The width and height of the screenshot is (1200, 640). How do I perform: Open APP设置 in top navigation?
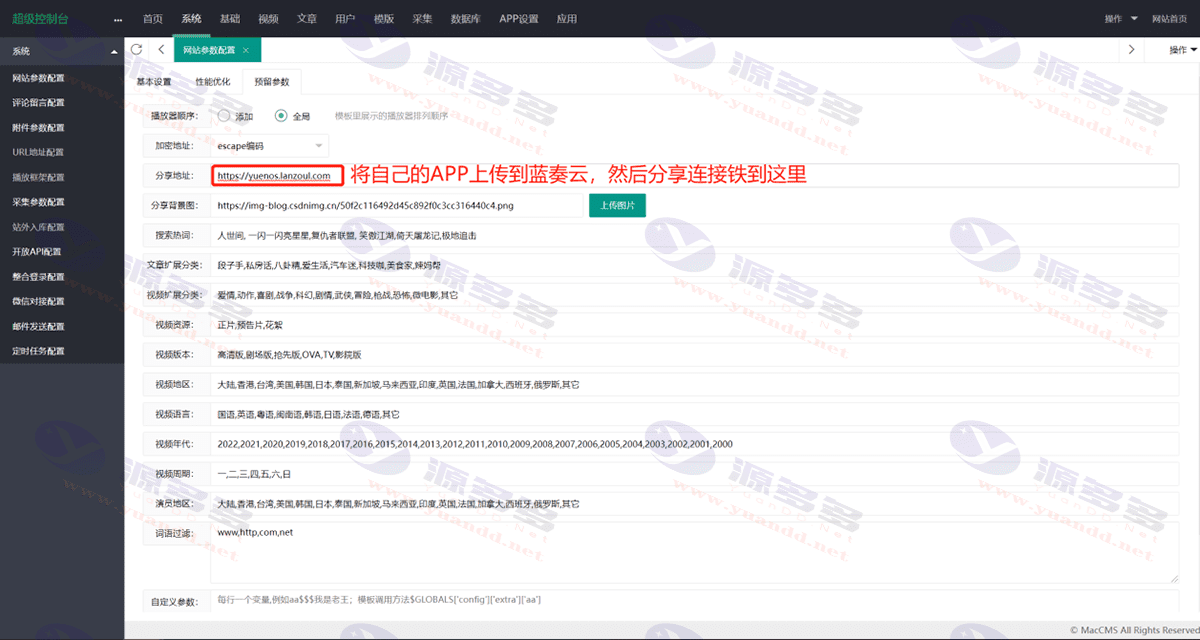tap(519, 19)
